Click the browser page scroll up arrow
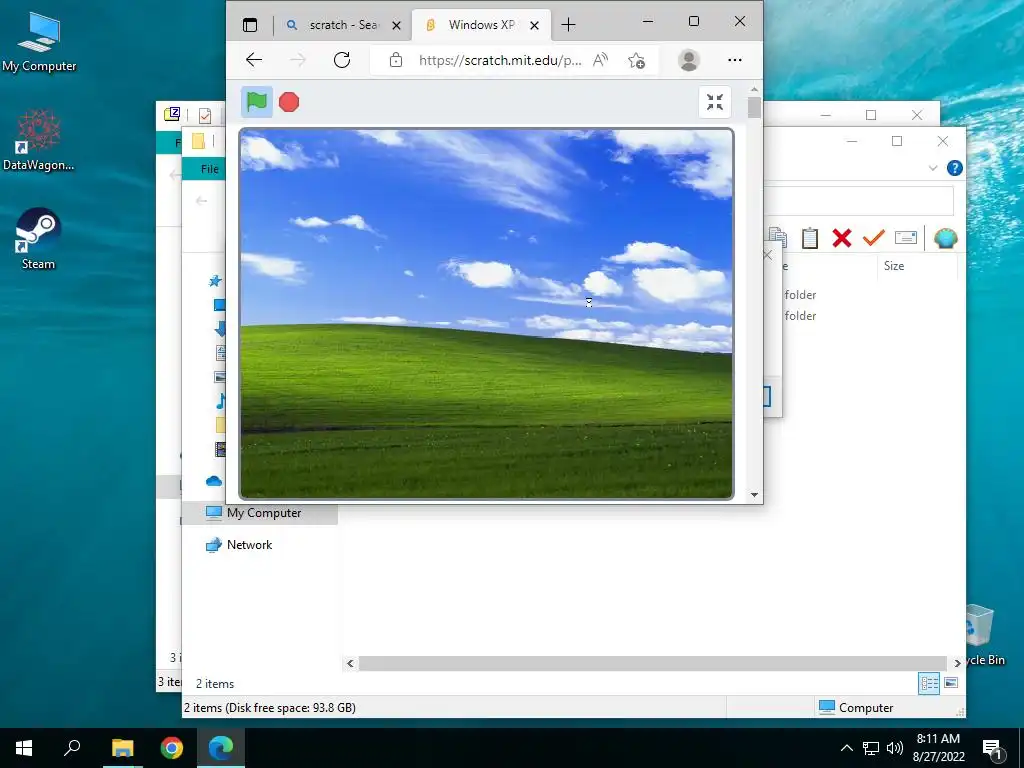Image resolution: width=1024 pixels, height=768 pixels. point(754,89)
